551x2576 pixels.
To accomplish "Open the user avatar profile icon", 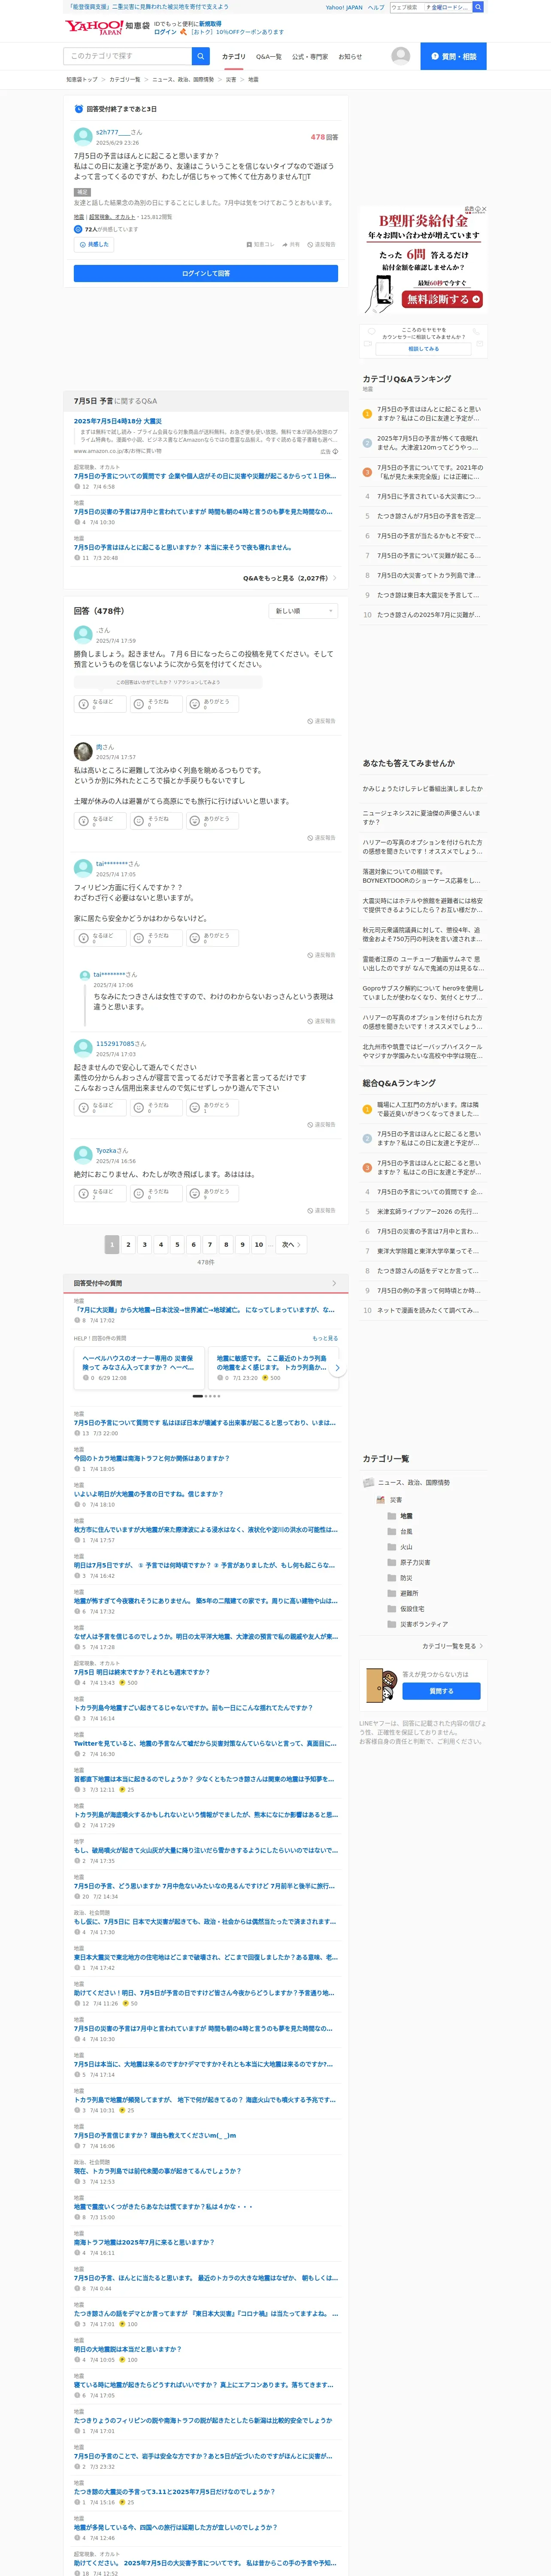I will click(400, 56).
